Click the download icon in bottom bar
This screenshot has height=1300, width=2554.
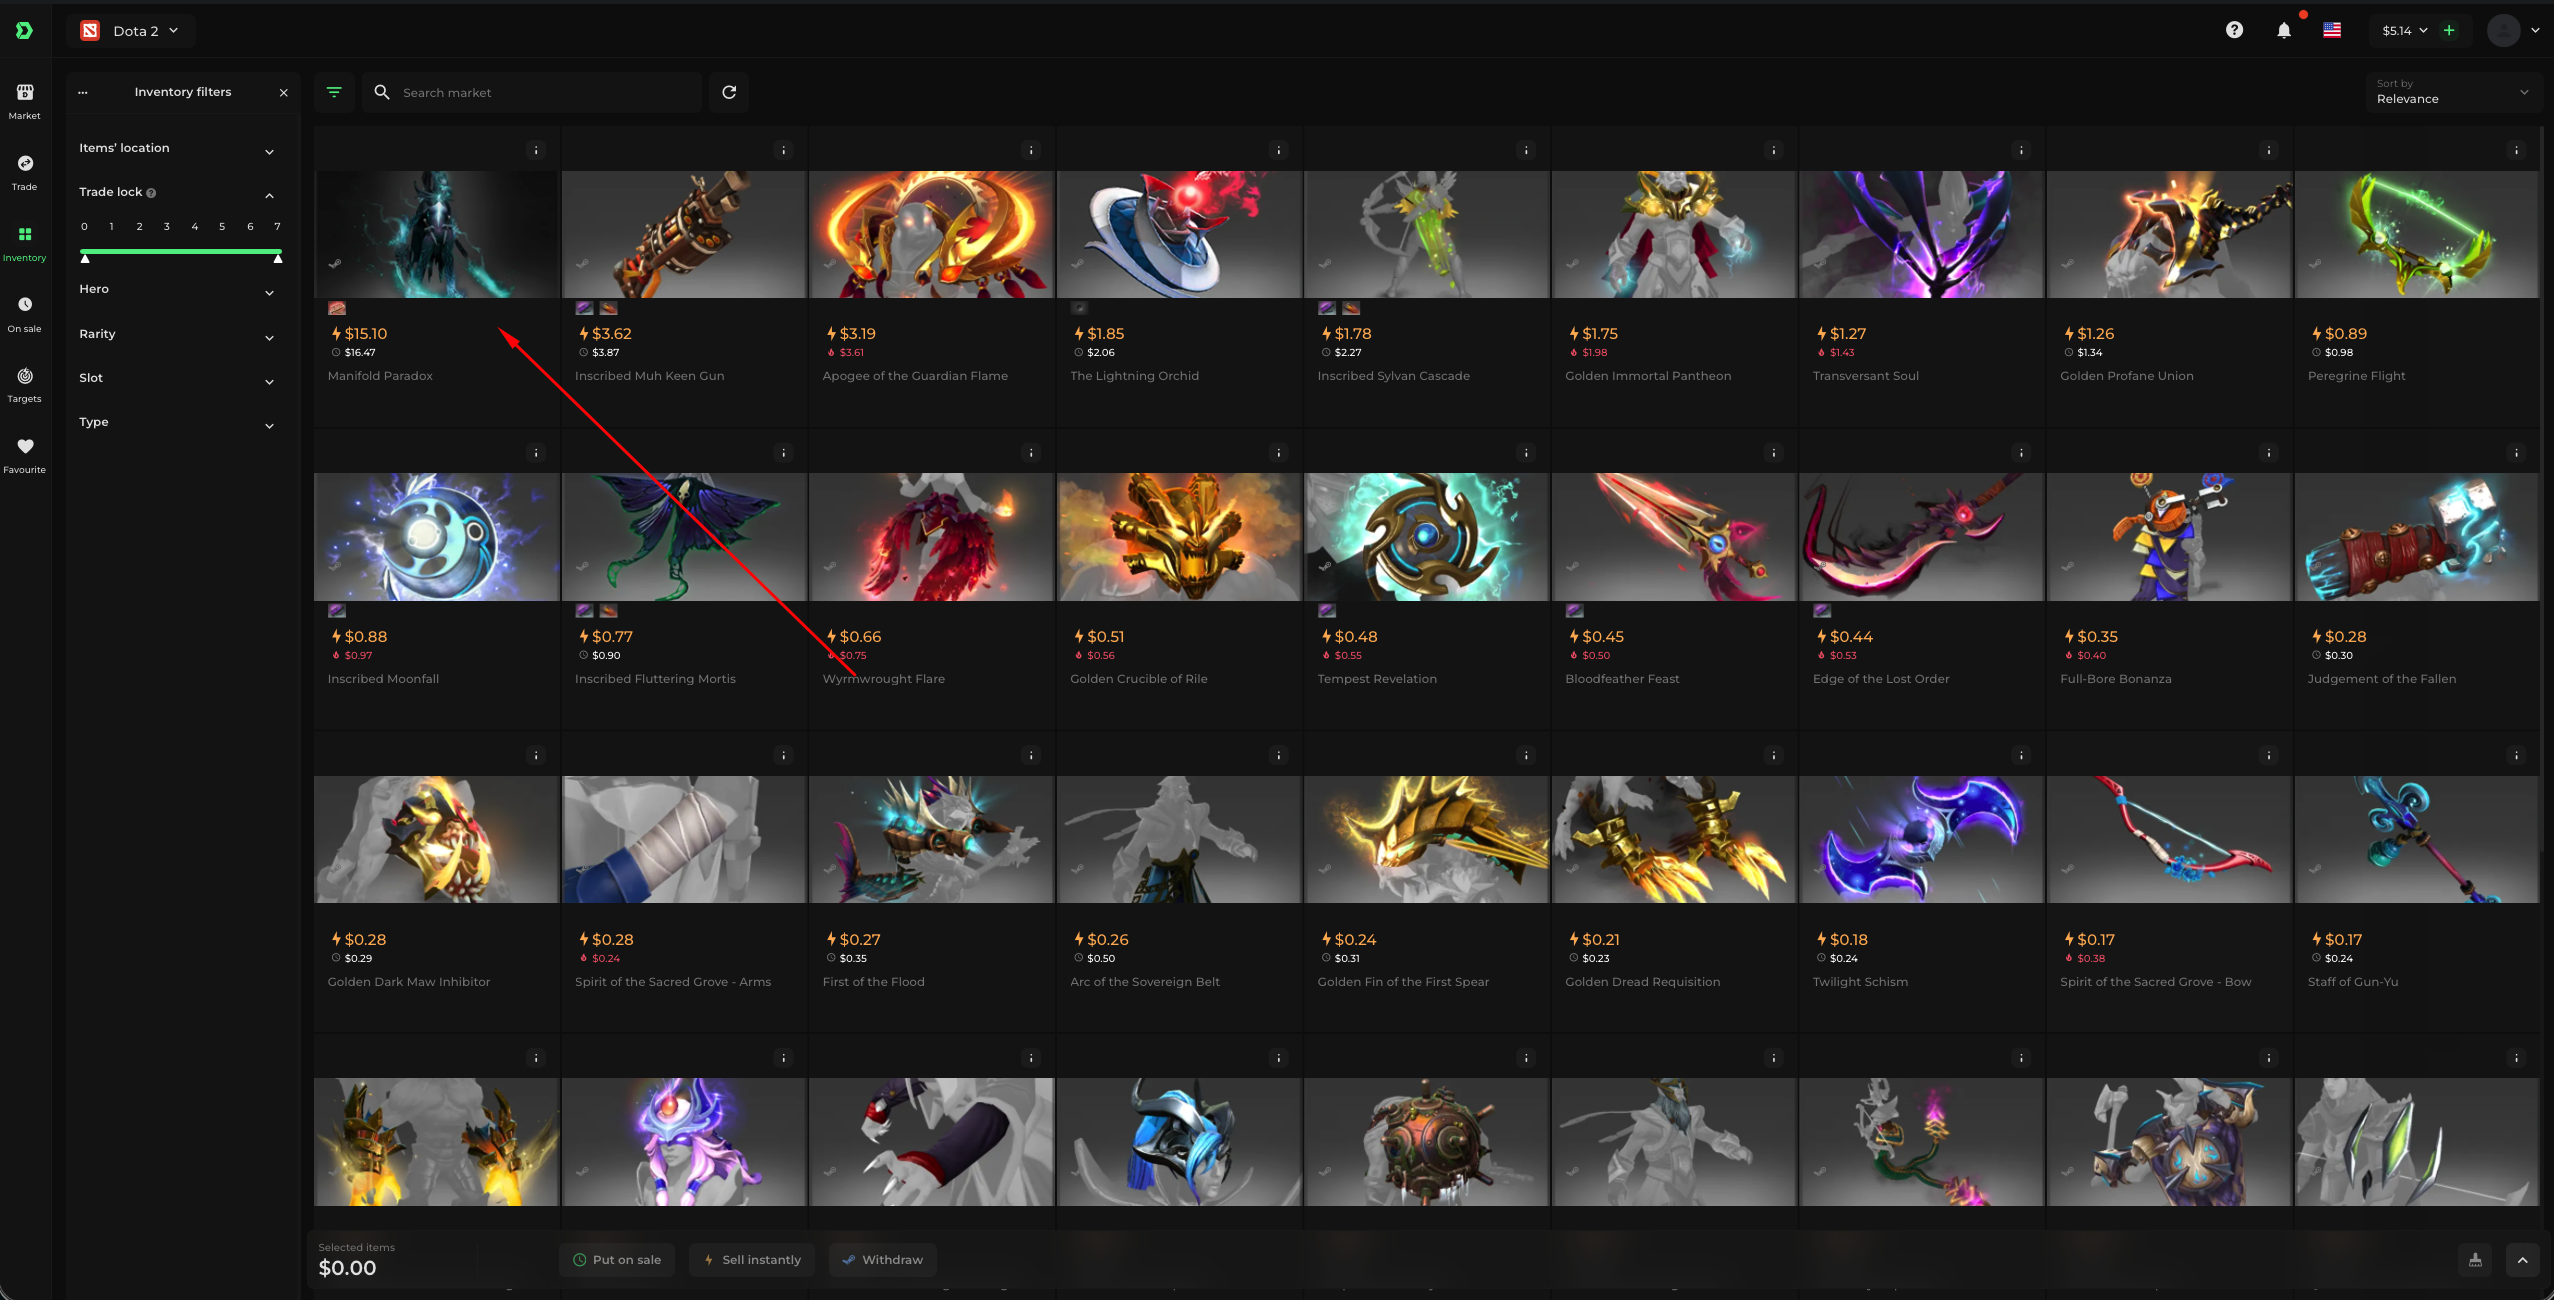2475,1260
